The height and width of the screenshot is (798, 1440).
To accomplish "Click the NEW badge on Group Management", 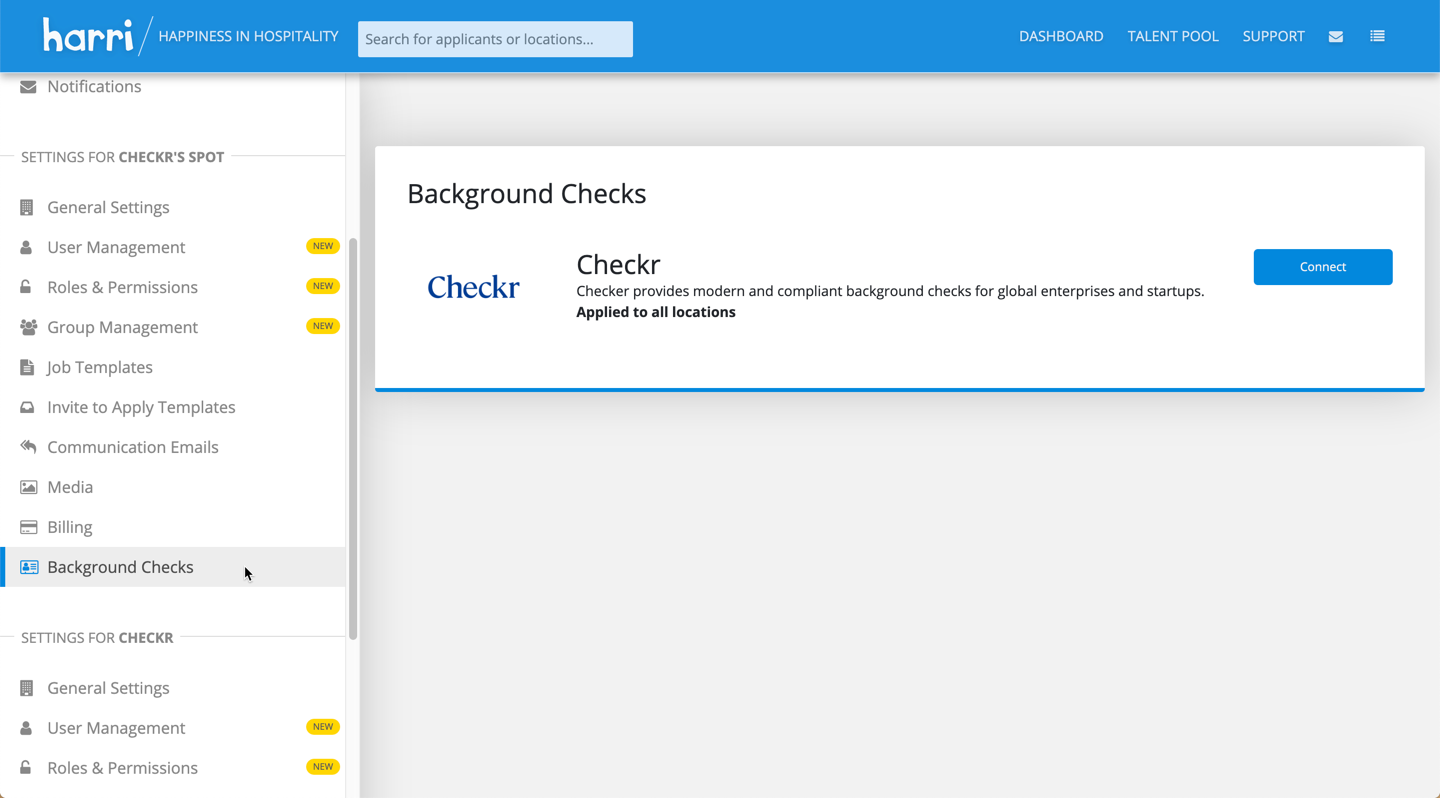I will [323, 326].
